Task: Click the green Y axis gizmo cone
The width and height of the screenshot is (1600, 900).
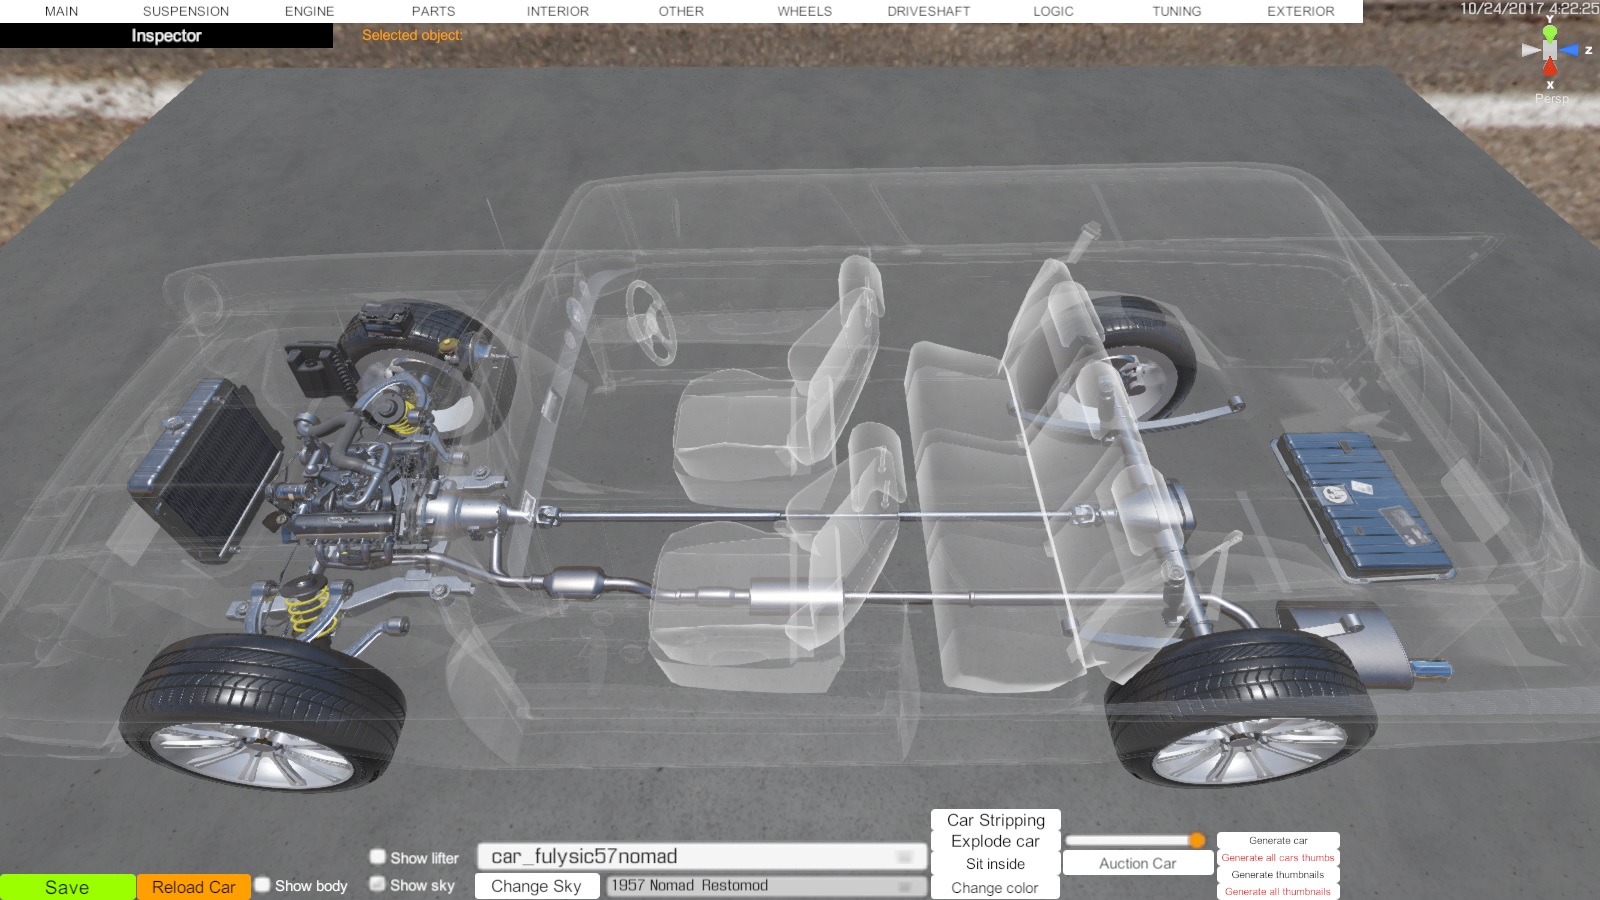Action: tap(1549, 33)
